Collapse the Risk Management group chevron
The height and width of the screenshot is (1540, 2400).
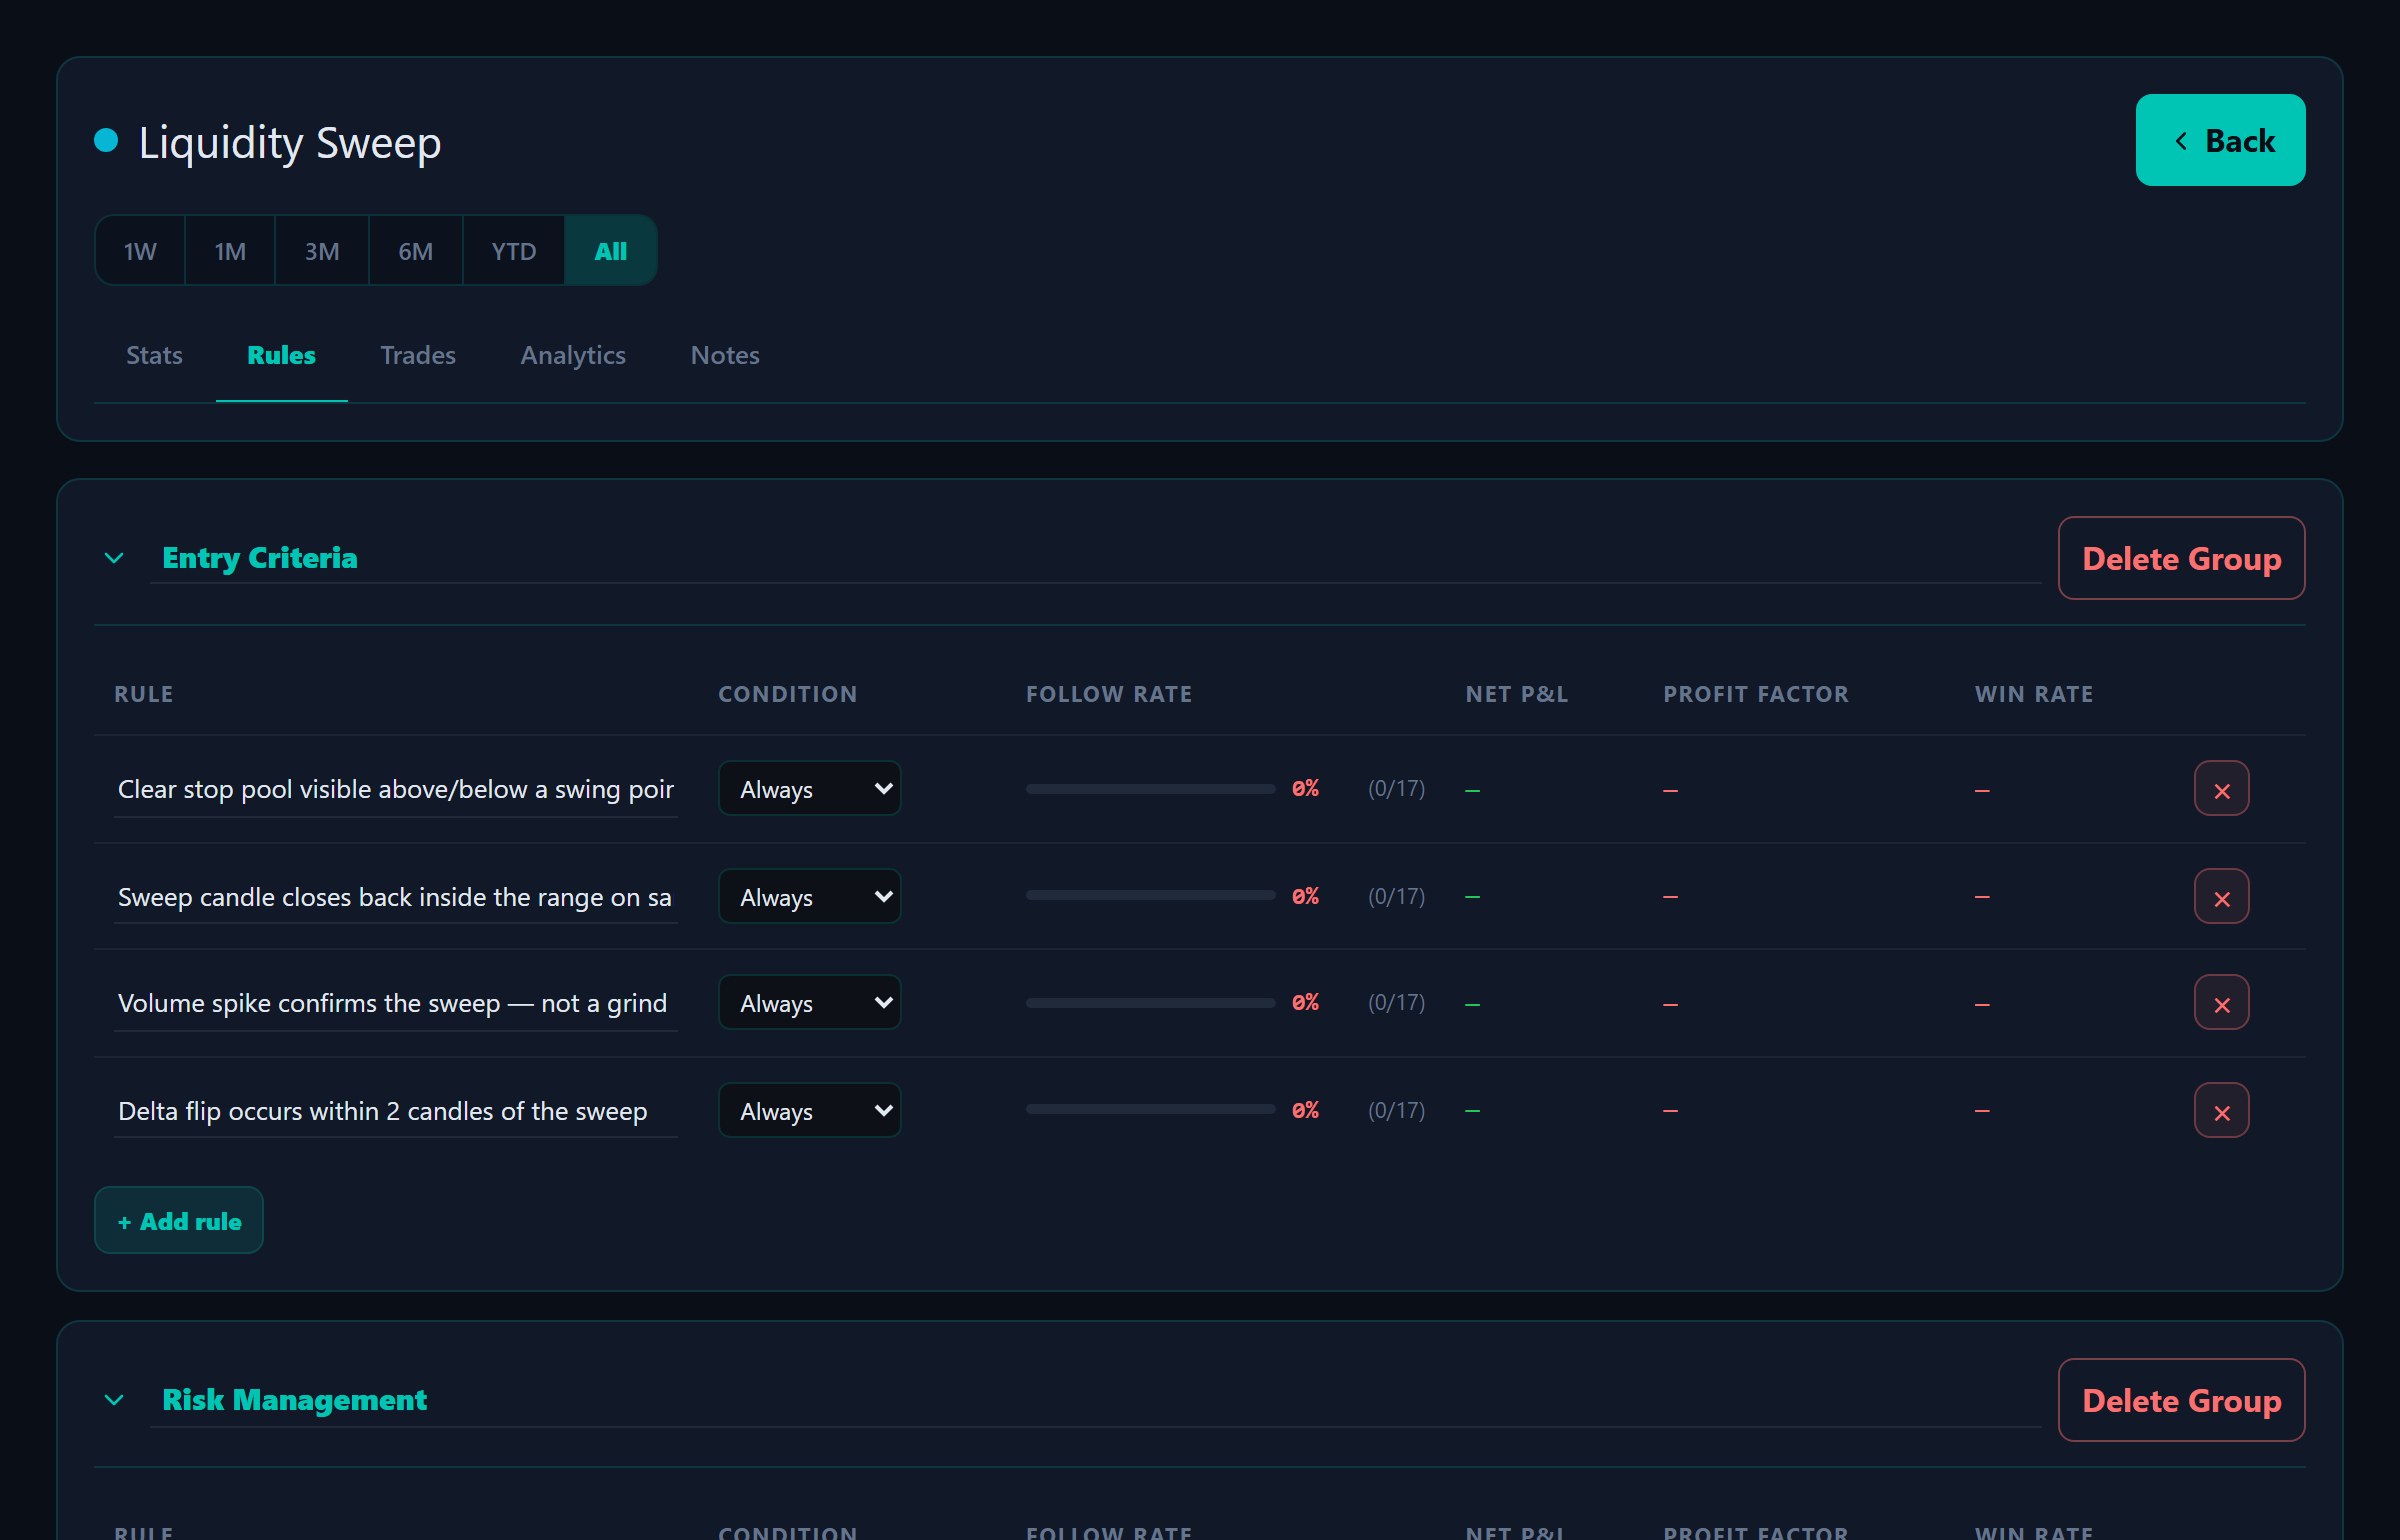coord(114,1400)
